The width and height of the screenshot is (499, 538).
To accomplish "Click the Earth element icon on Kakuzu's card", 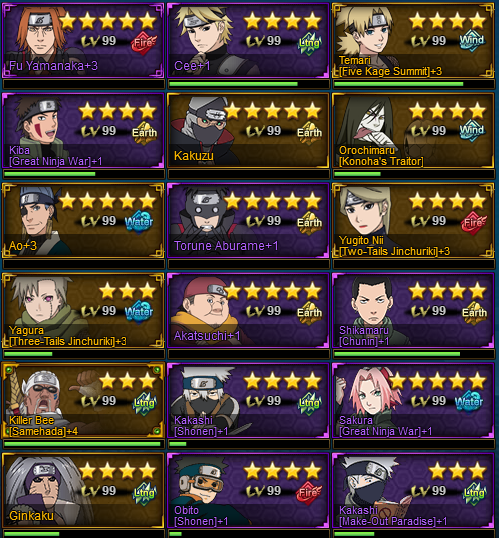I will click(309, 133).
